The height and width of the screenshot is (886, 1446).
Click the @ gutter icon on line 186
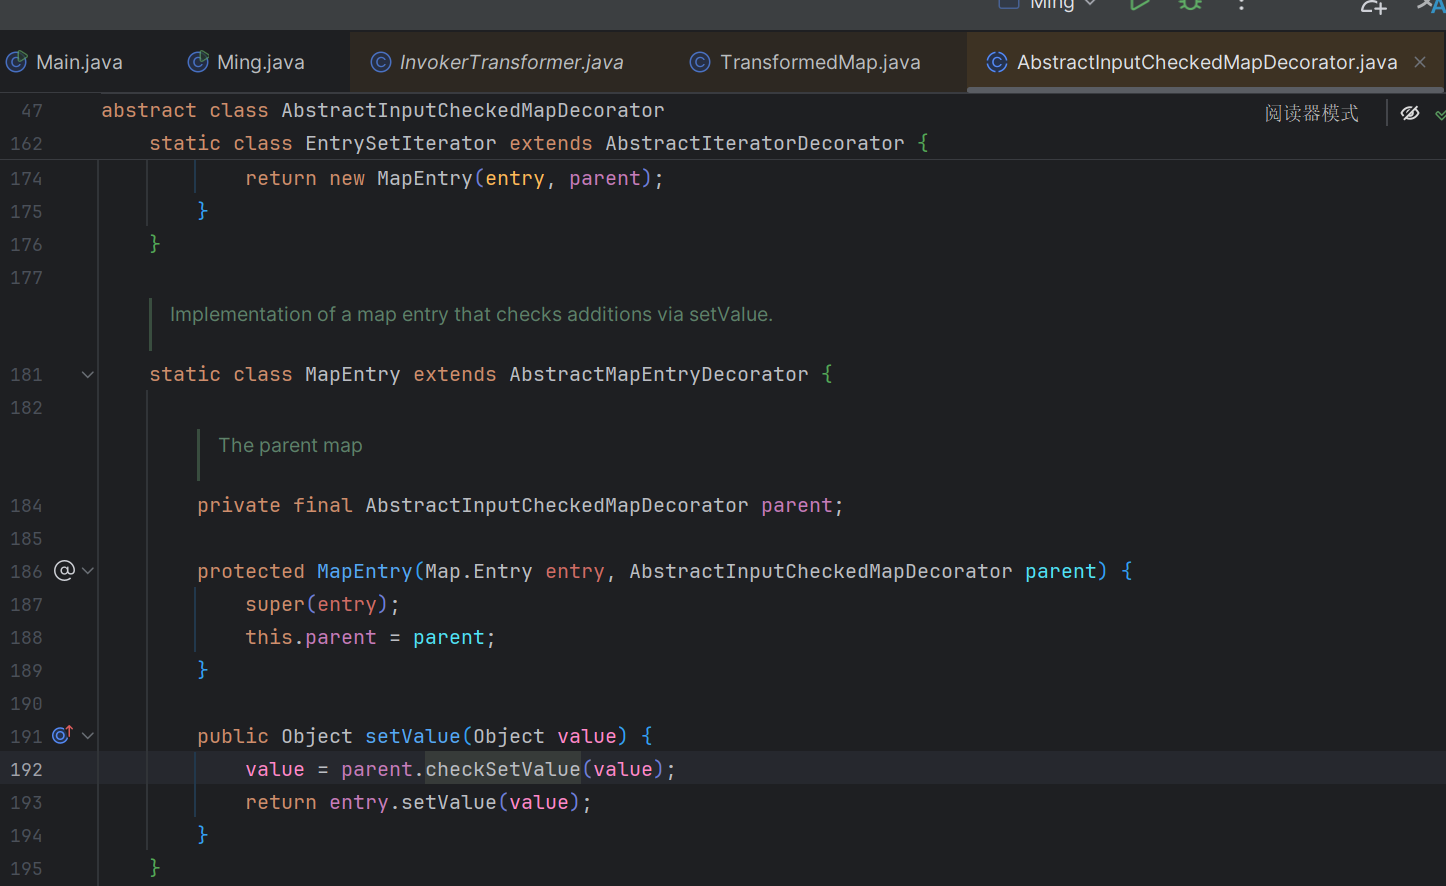(x=64, y=571)
